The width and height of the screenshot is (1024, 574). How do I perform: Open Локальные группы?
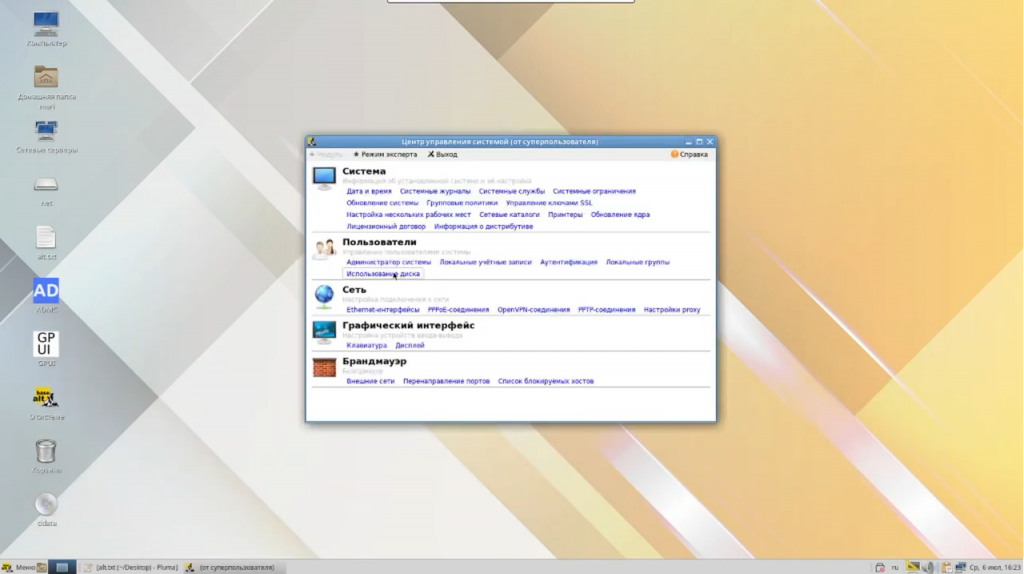coord(637,263)
